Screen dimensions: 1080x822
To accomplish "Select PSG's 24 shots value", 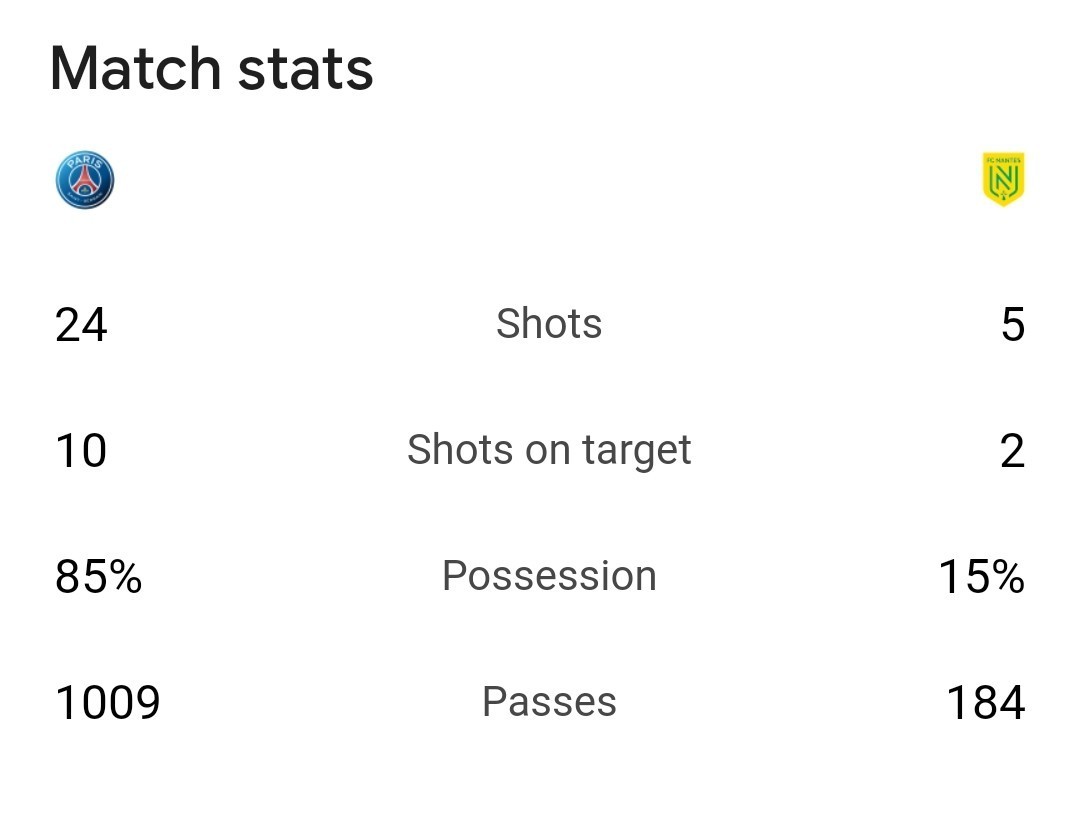I will [81, 325].
